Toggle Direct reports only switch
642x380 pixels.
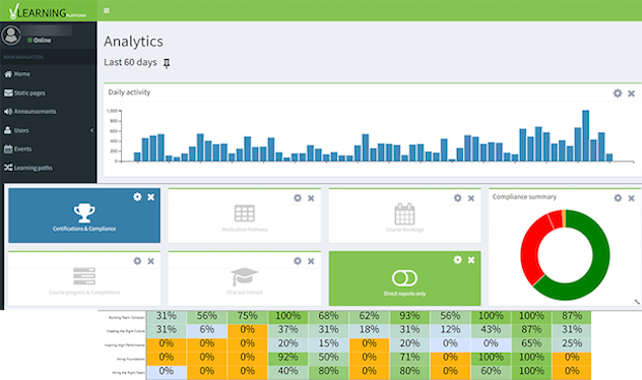405,278
